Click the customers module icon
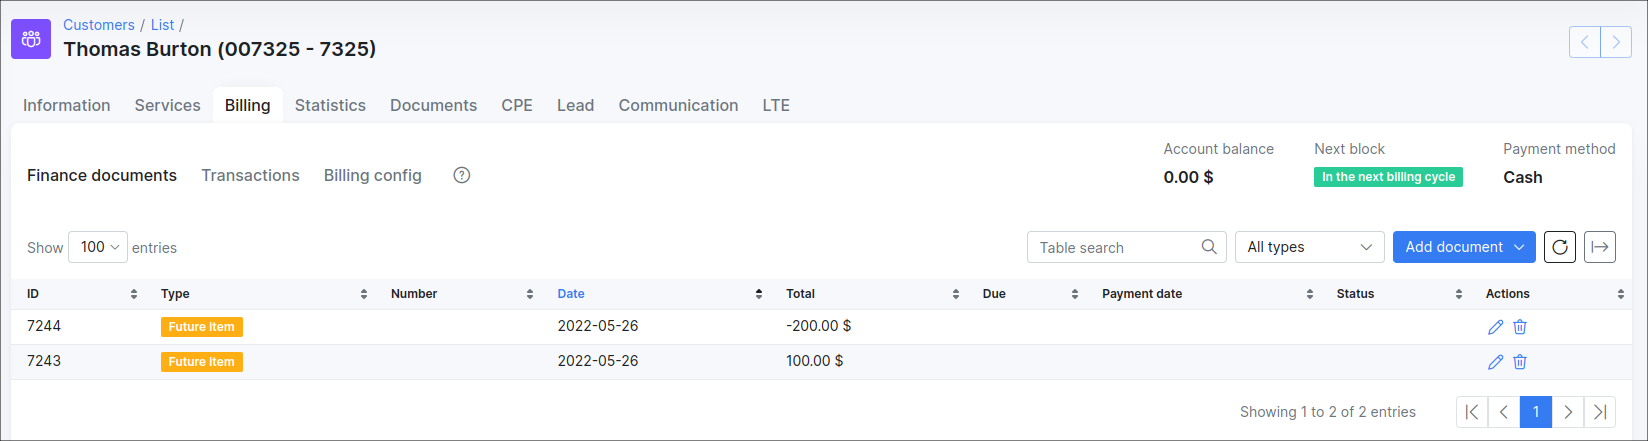The height and width of the screenshot is (441, 1648). pos(31,39)
